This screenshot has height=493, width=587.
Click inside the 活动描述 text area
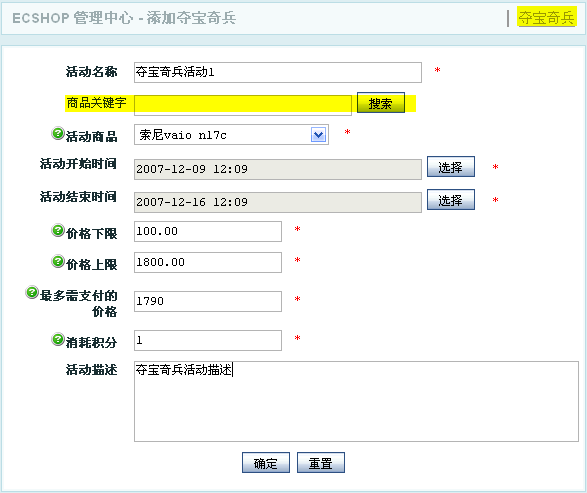click(x=356, y=401)
